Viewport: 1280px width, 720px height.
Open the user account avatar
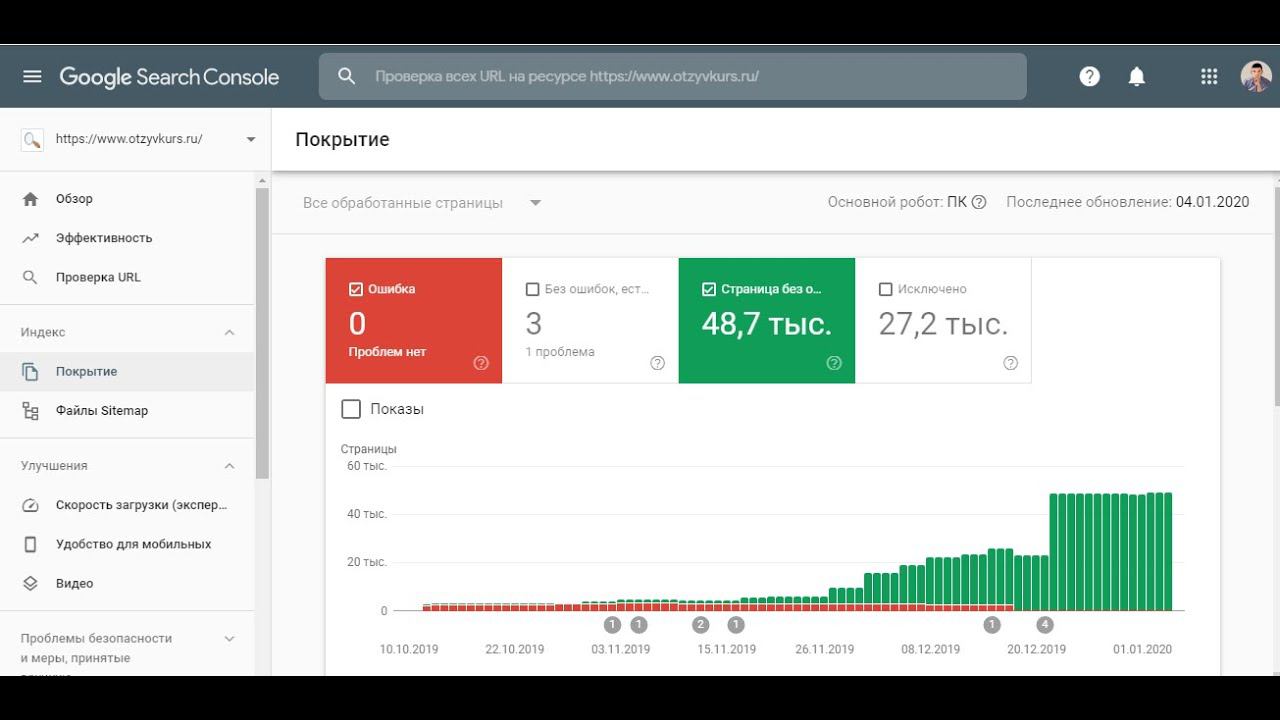coord(1256,76)
